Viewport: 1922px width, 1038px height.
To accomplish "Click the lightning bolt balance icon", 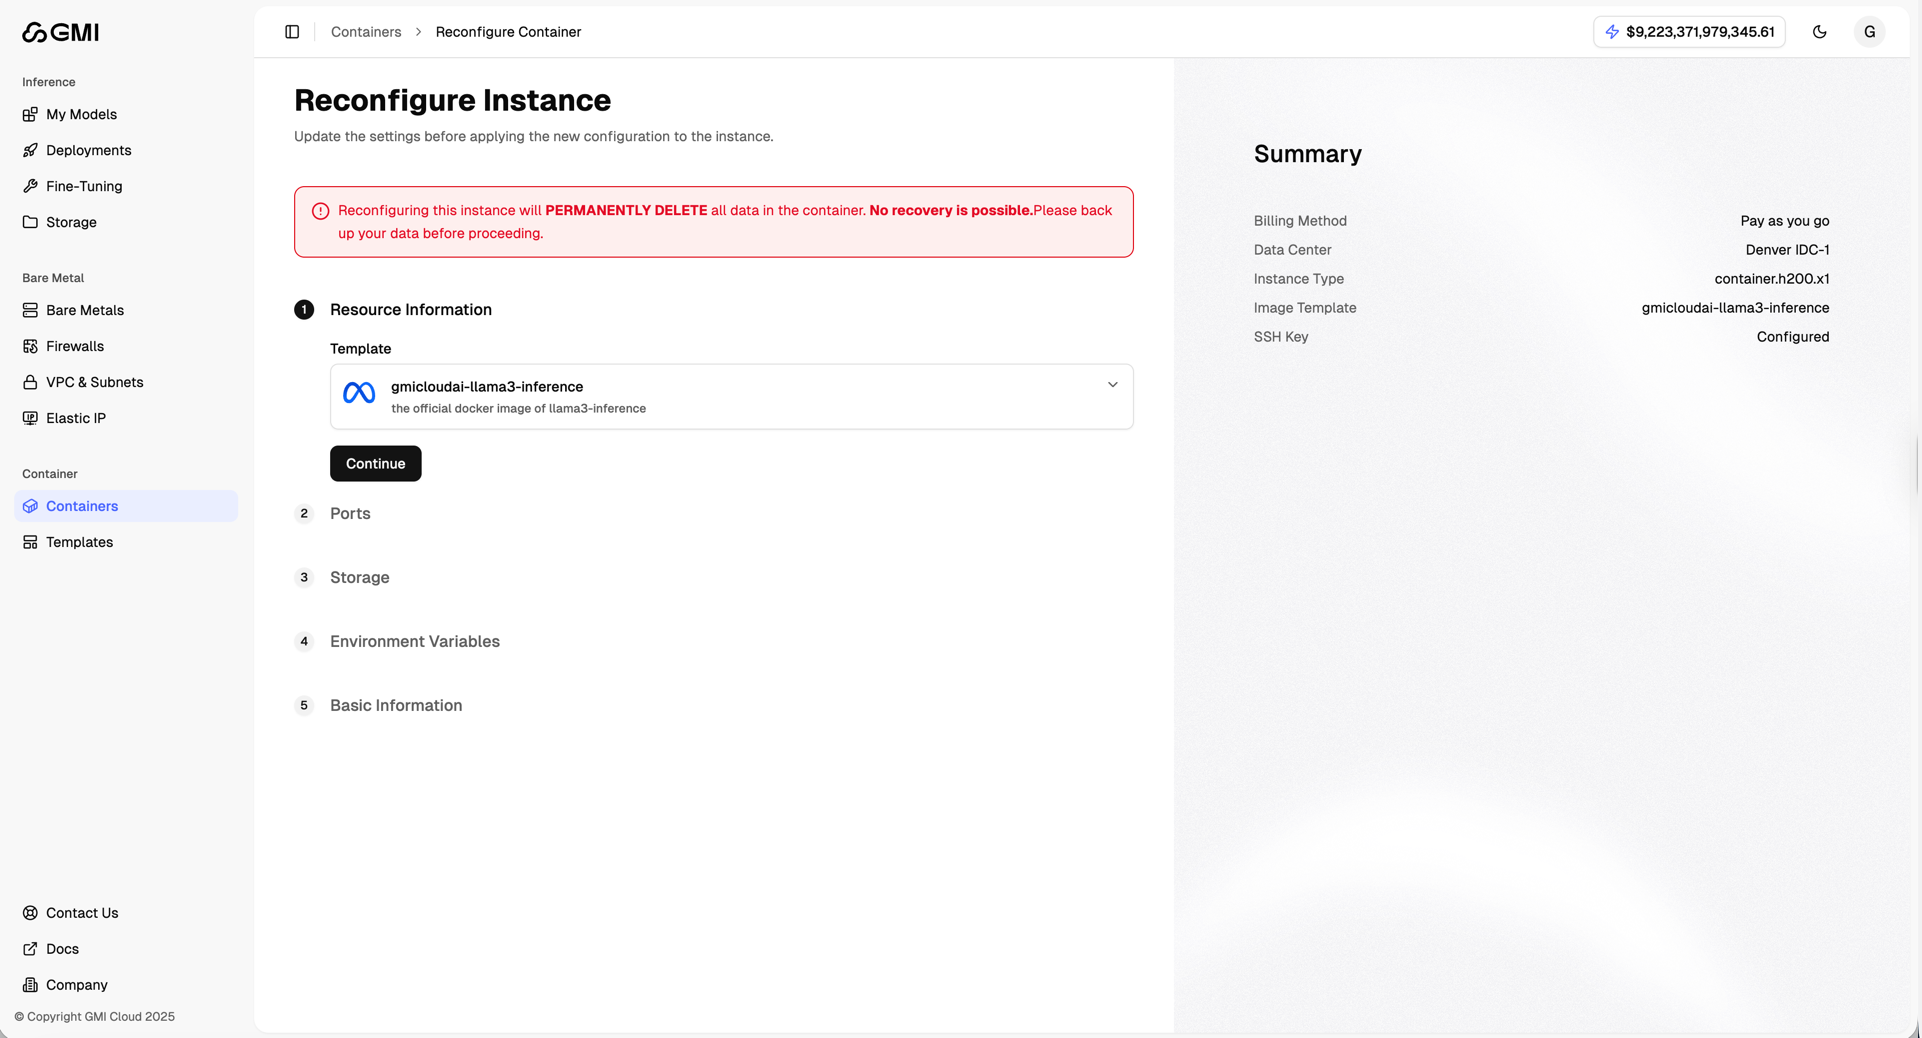I will 1612,32.
